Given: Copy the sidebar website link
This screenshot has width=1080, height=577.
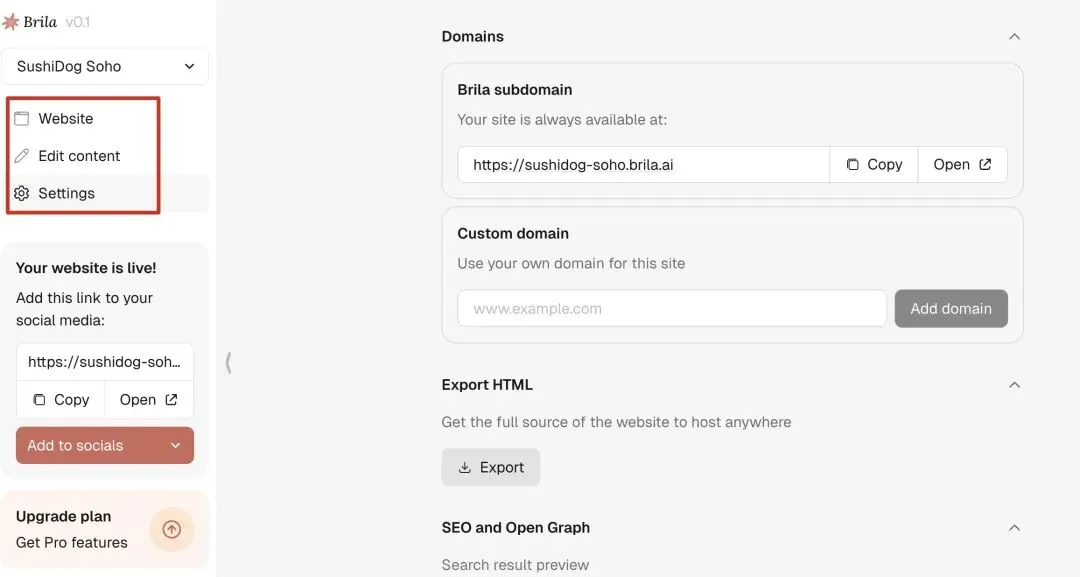Looking at the screenshot, I should coord(61,399).
